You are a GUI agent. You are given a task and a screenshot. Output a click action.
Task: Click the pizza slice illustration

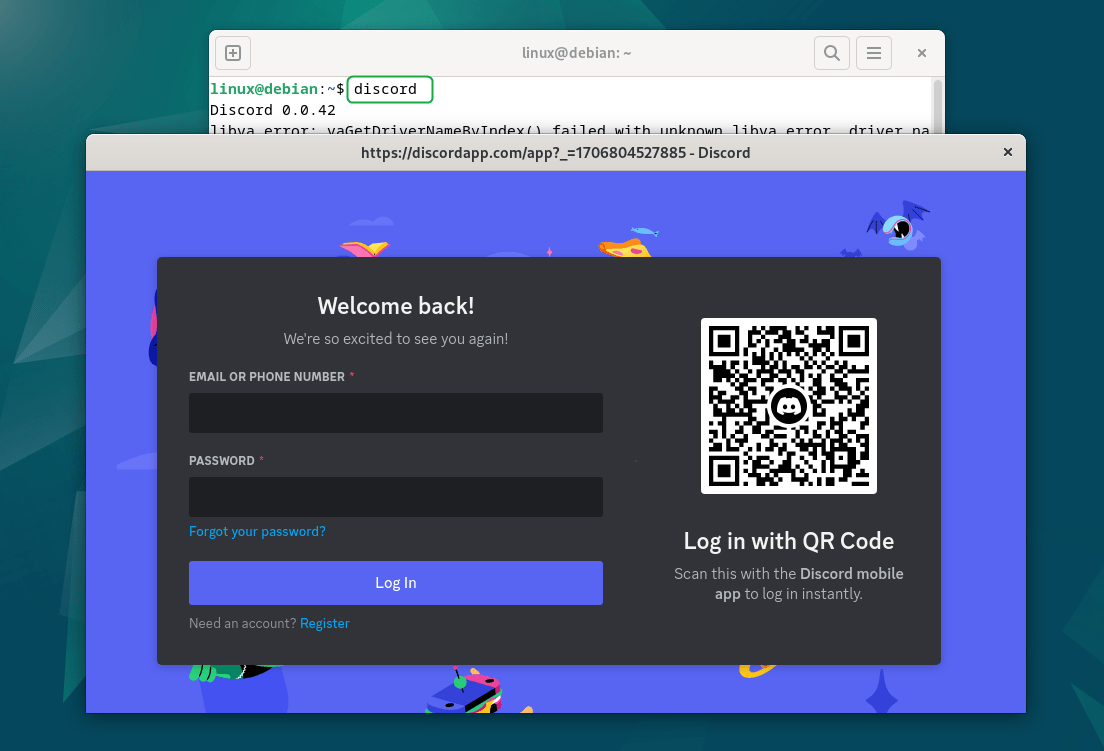625,245
